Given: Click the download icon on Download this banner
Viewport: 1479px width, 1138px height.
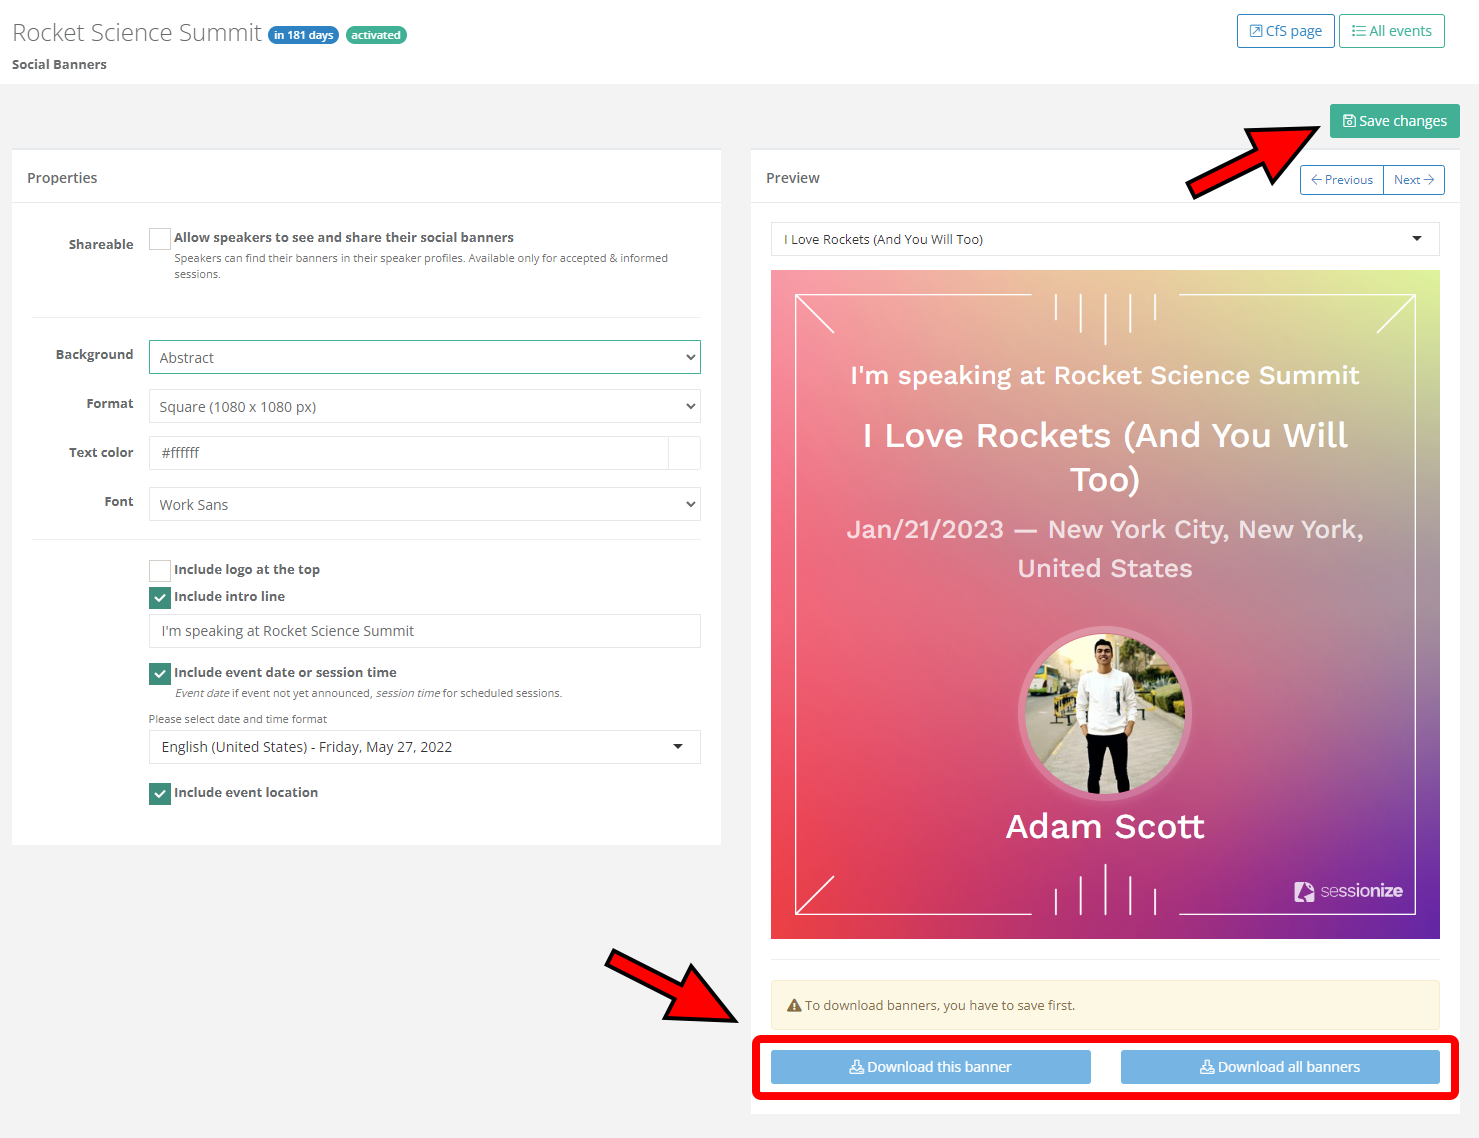Looking at the screenshot, I should [856, 1067].
